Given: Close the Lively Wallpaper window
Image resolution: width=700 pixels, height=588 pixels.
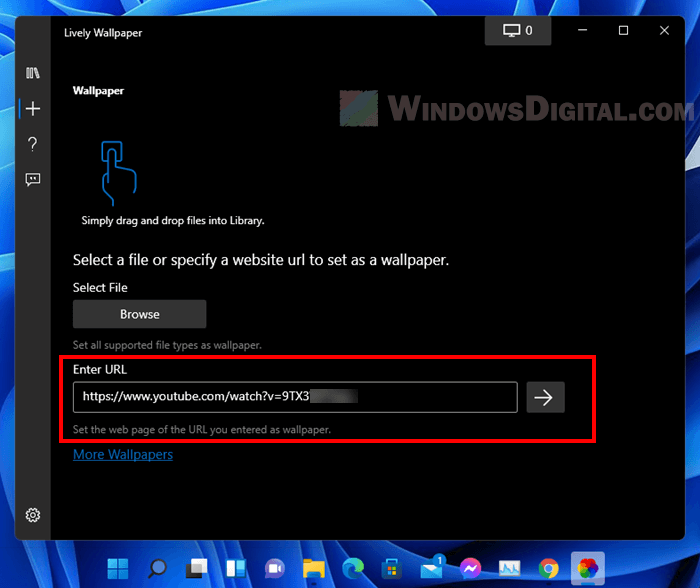Looking at the screenshot, I should [x=664, y=30].
